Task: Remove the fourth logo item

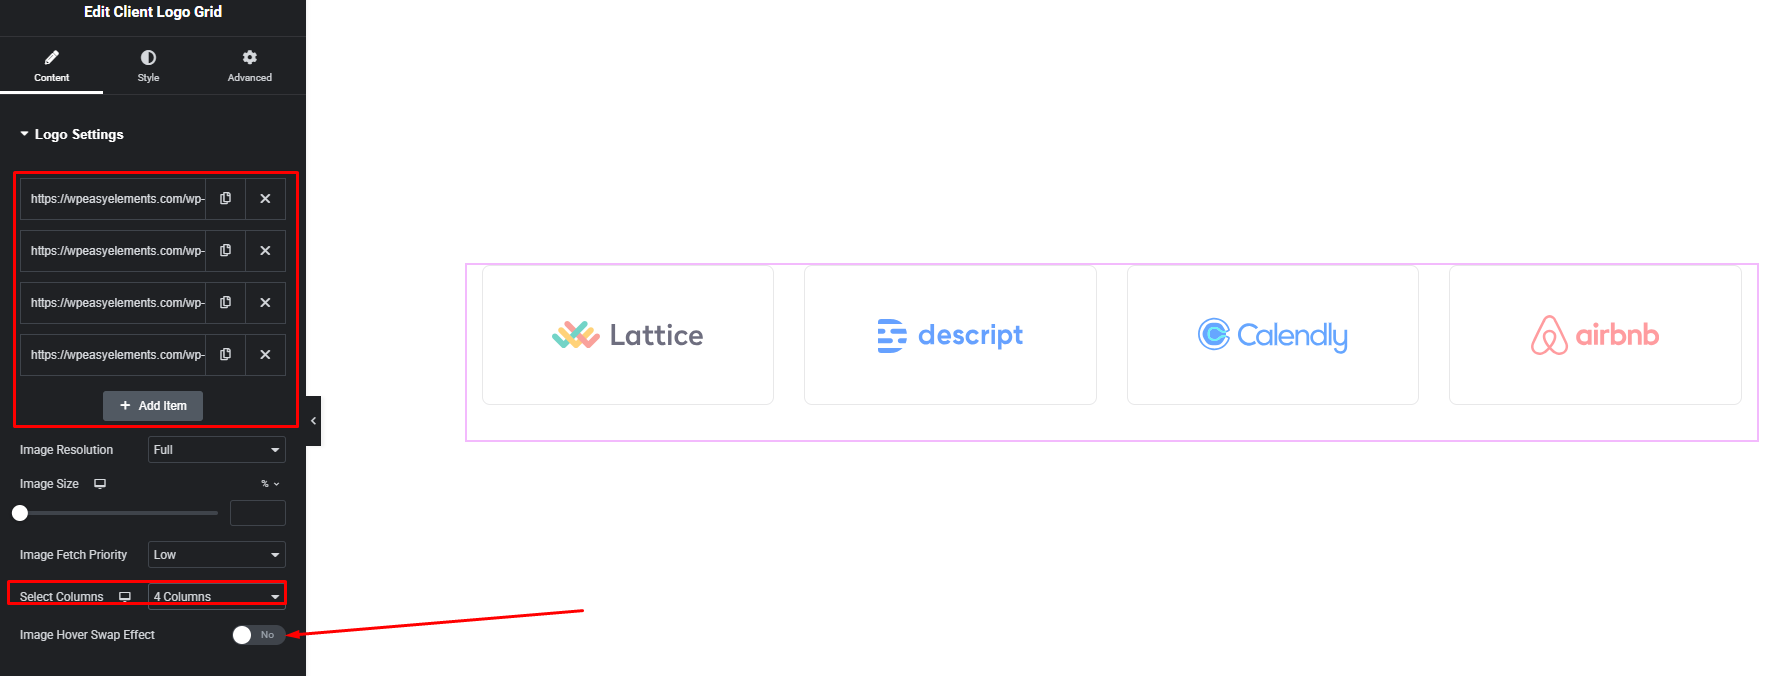Action: click(x=265, y=355)
